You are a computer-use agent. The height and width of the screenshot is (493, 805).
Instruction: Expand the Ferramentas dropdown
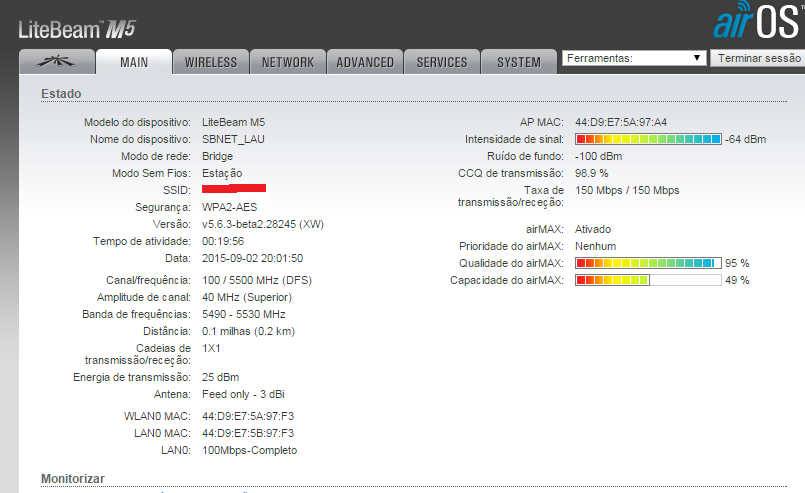634,58
